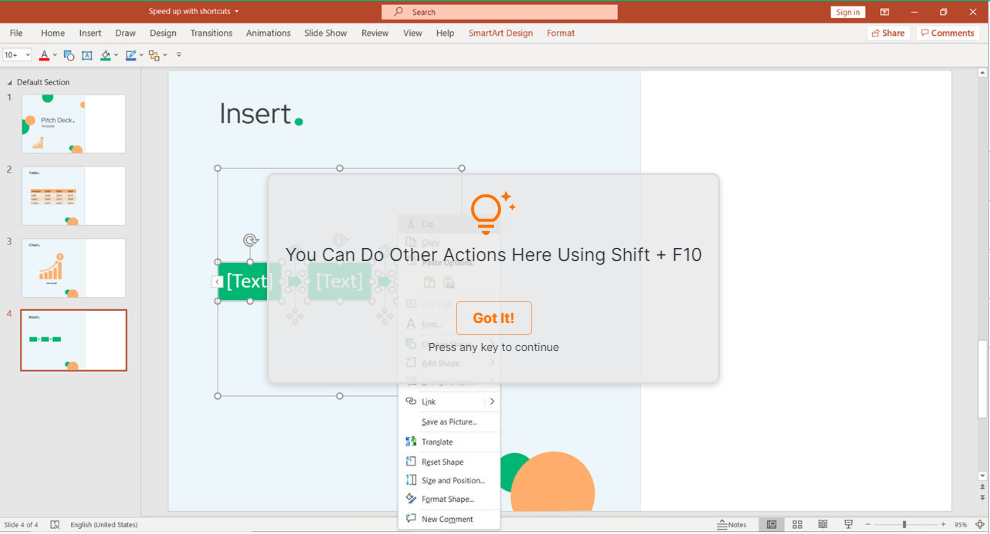990x534 pixels.
Task: Collapse the Default Section
Action: pos(9,83)
